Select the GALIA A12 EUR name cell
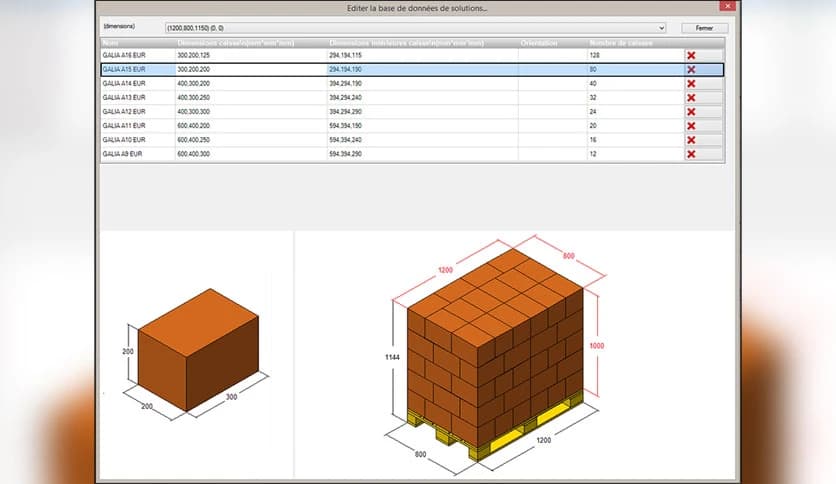This screenshot has height=484, width=836. pyautogui.click(x=138, y=112)
